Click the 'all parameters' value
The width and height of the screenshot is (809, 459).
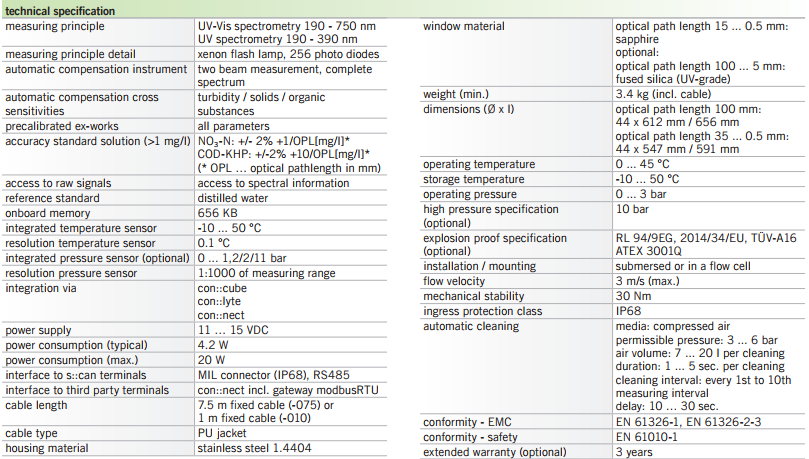pos(233,126)
